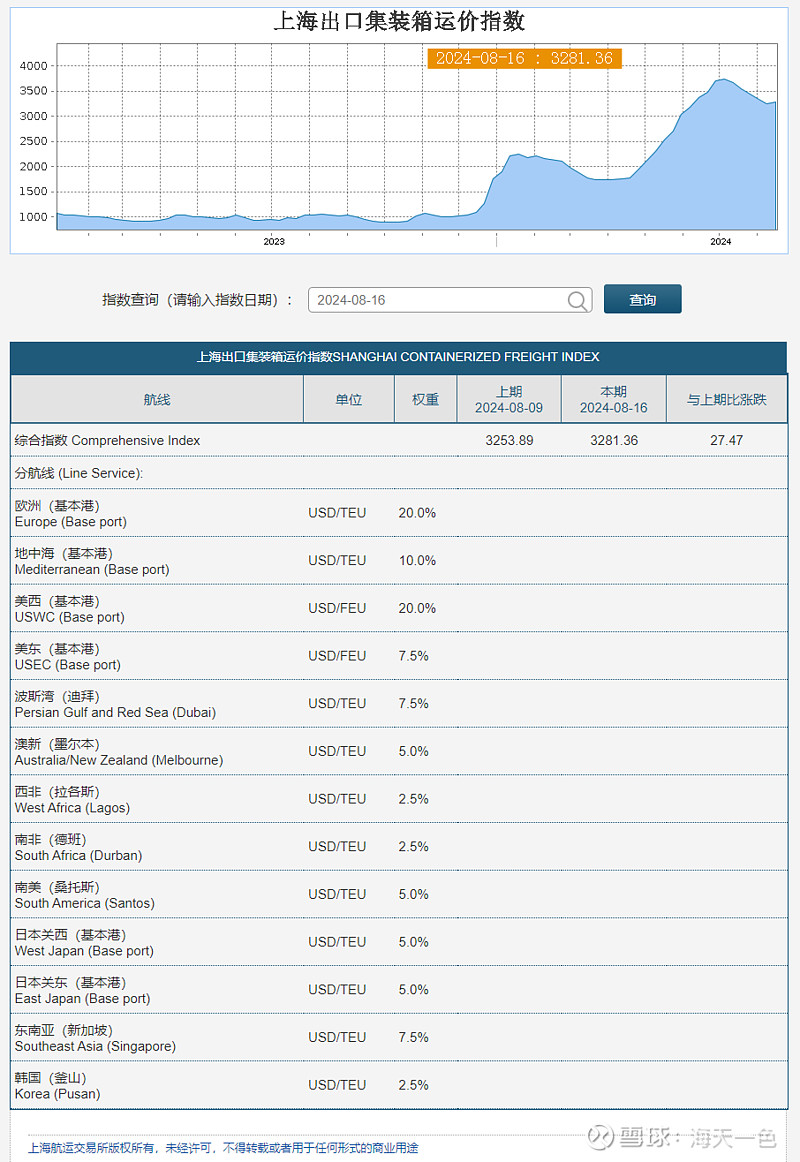Open the Europe (Base port) route row

pyautogui.click(x=71, y=513)
